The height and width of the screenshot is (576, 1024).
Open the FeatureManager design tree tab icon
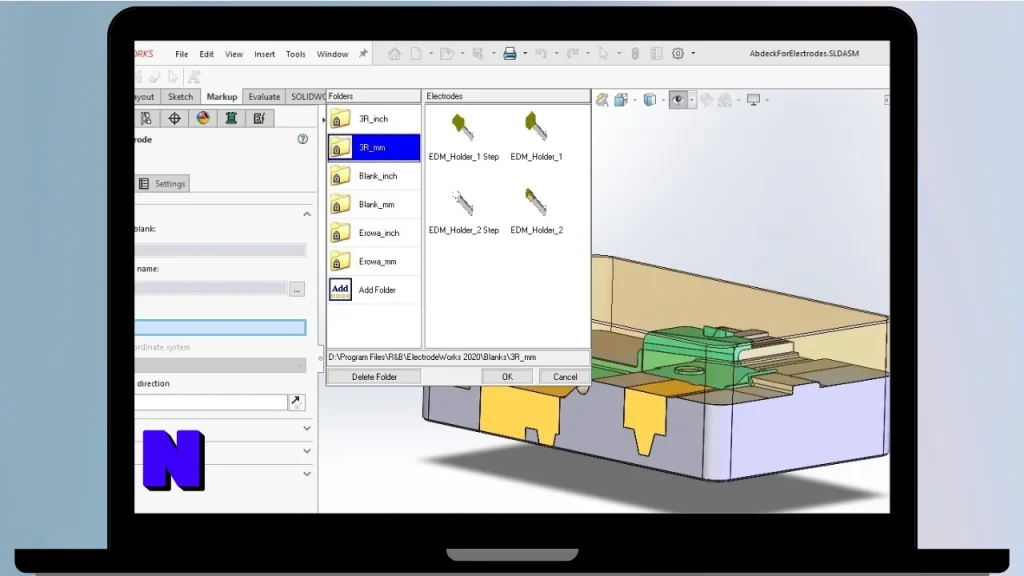tap(146, 118)
